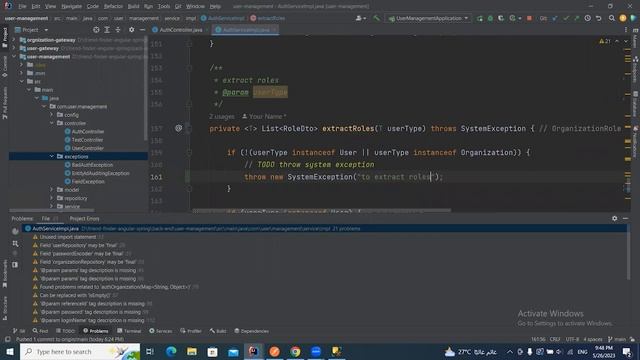Click Collapse All icon in Project panel
Image resolution: width=640 pixels, height=360 pixels.
coord(118,30)
